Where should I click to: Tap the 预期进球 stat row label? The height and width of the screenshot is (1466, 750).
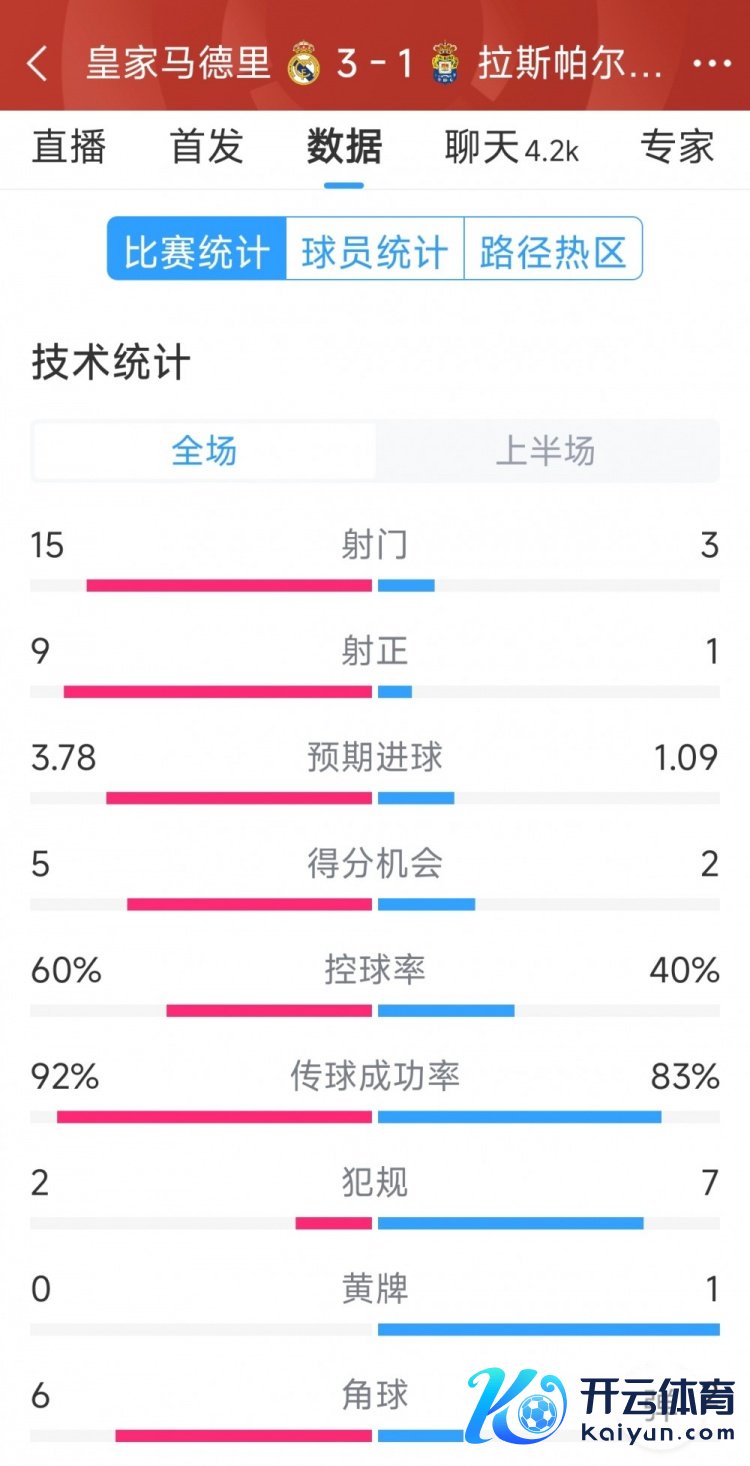point(375,757)
